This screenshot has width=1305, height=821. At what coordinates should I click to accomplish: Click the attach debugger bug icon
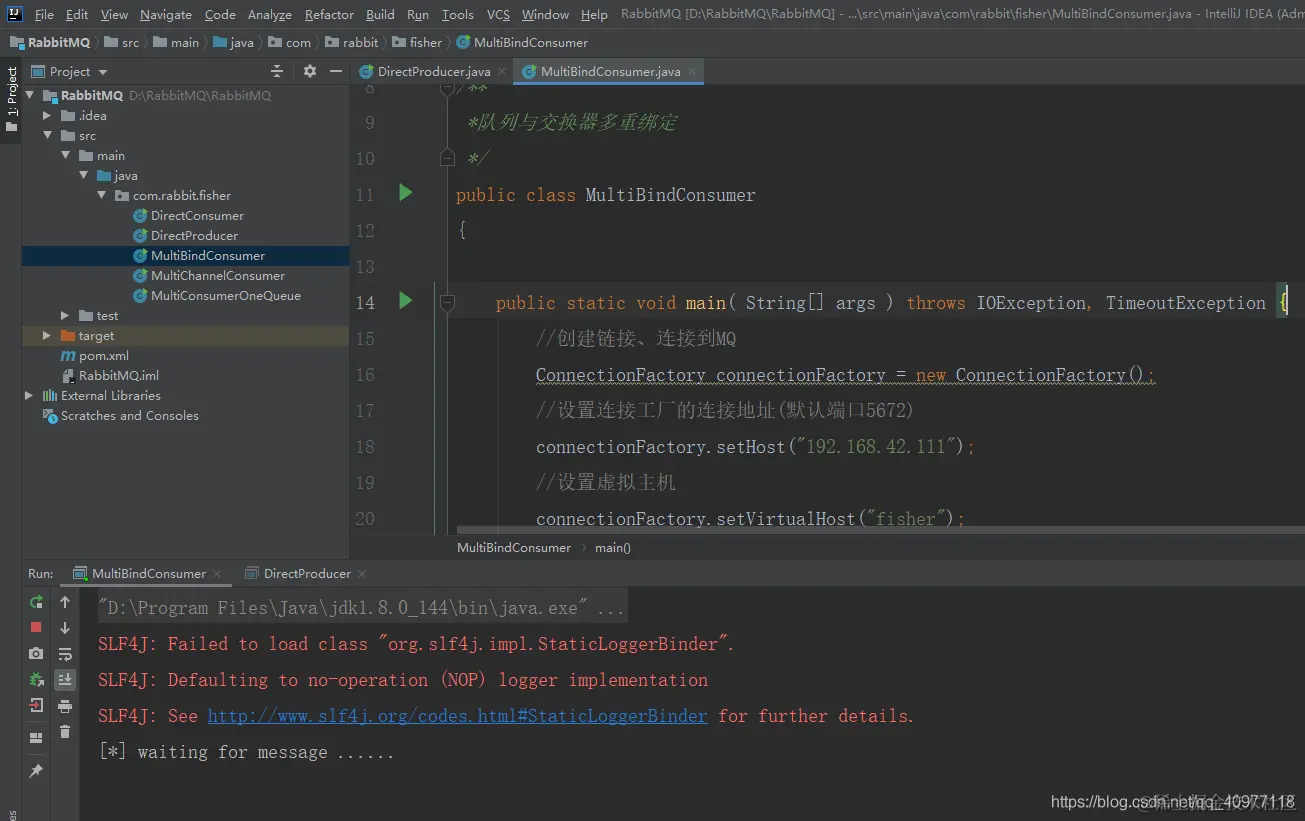pyautogui.click(x=36, y=679)
